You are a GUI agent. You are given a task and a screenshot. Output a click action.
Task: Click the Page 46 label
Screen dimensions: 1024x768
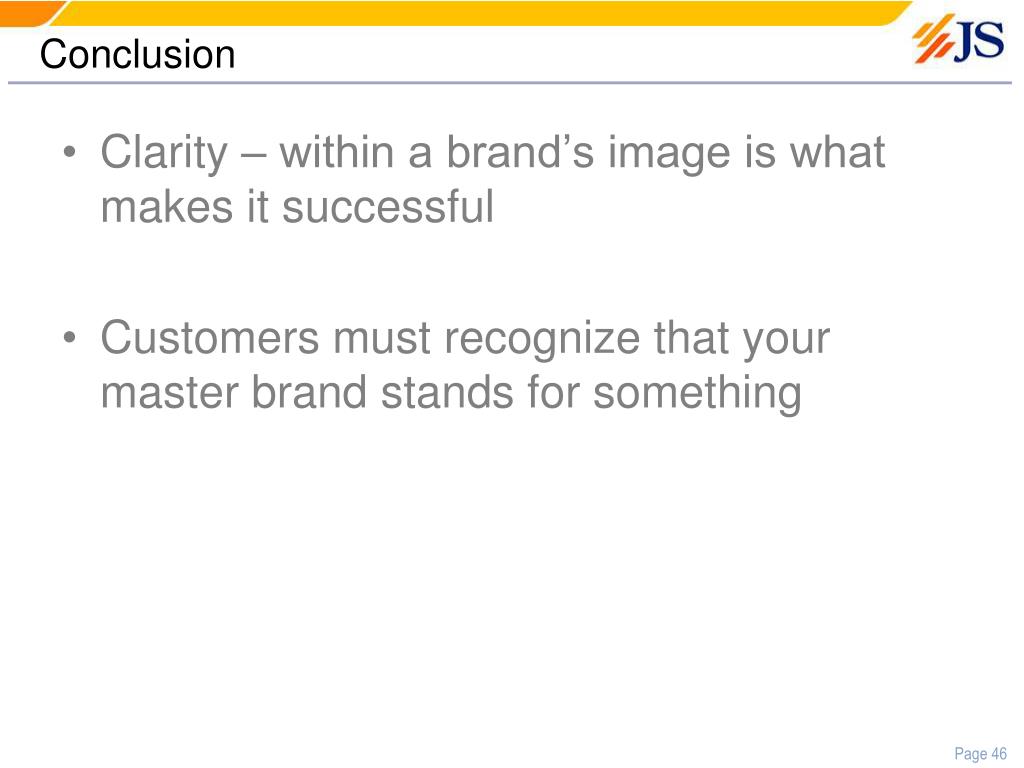pos(980,753)
